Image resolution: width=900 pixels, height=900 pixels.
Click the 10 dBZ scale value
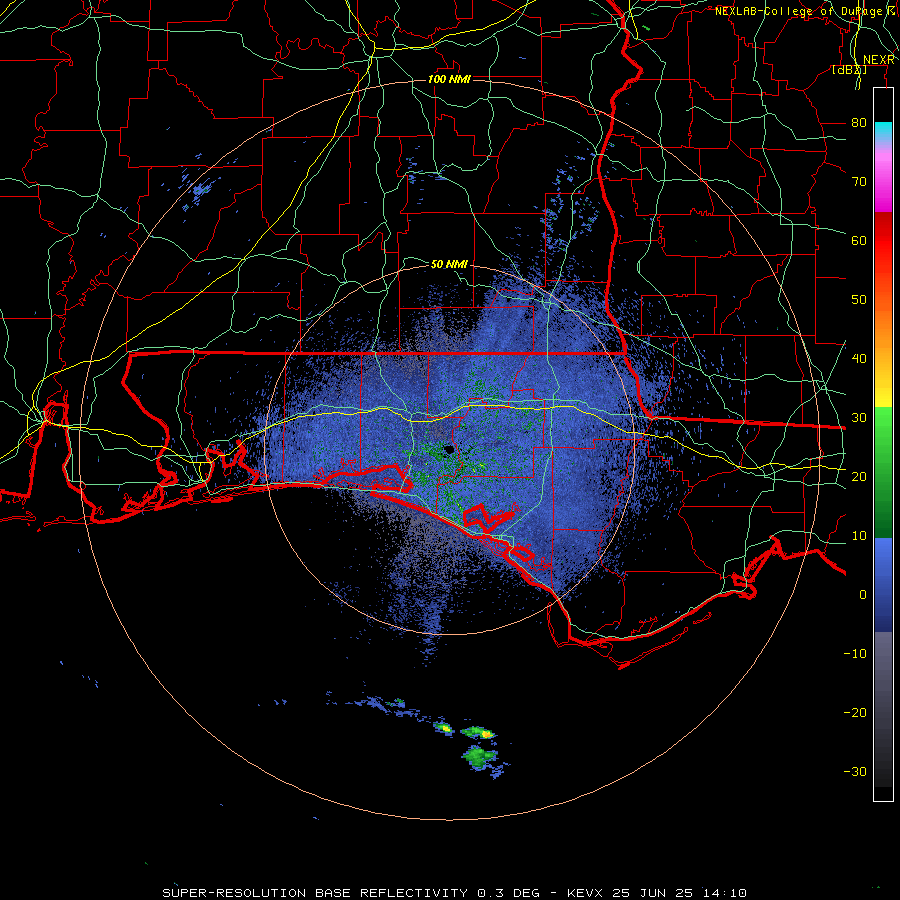tap(859, 536)
